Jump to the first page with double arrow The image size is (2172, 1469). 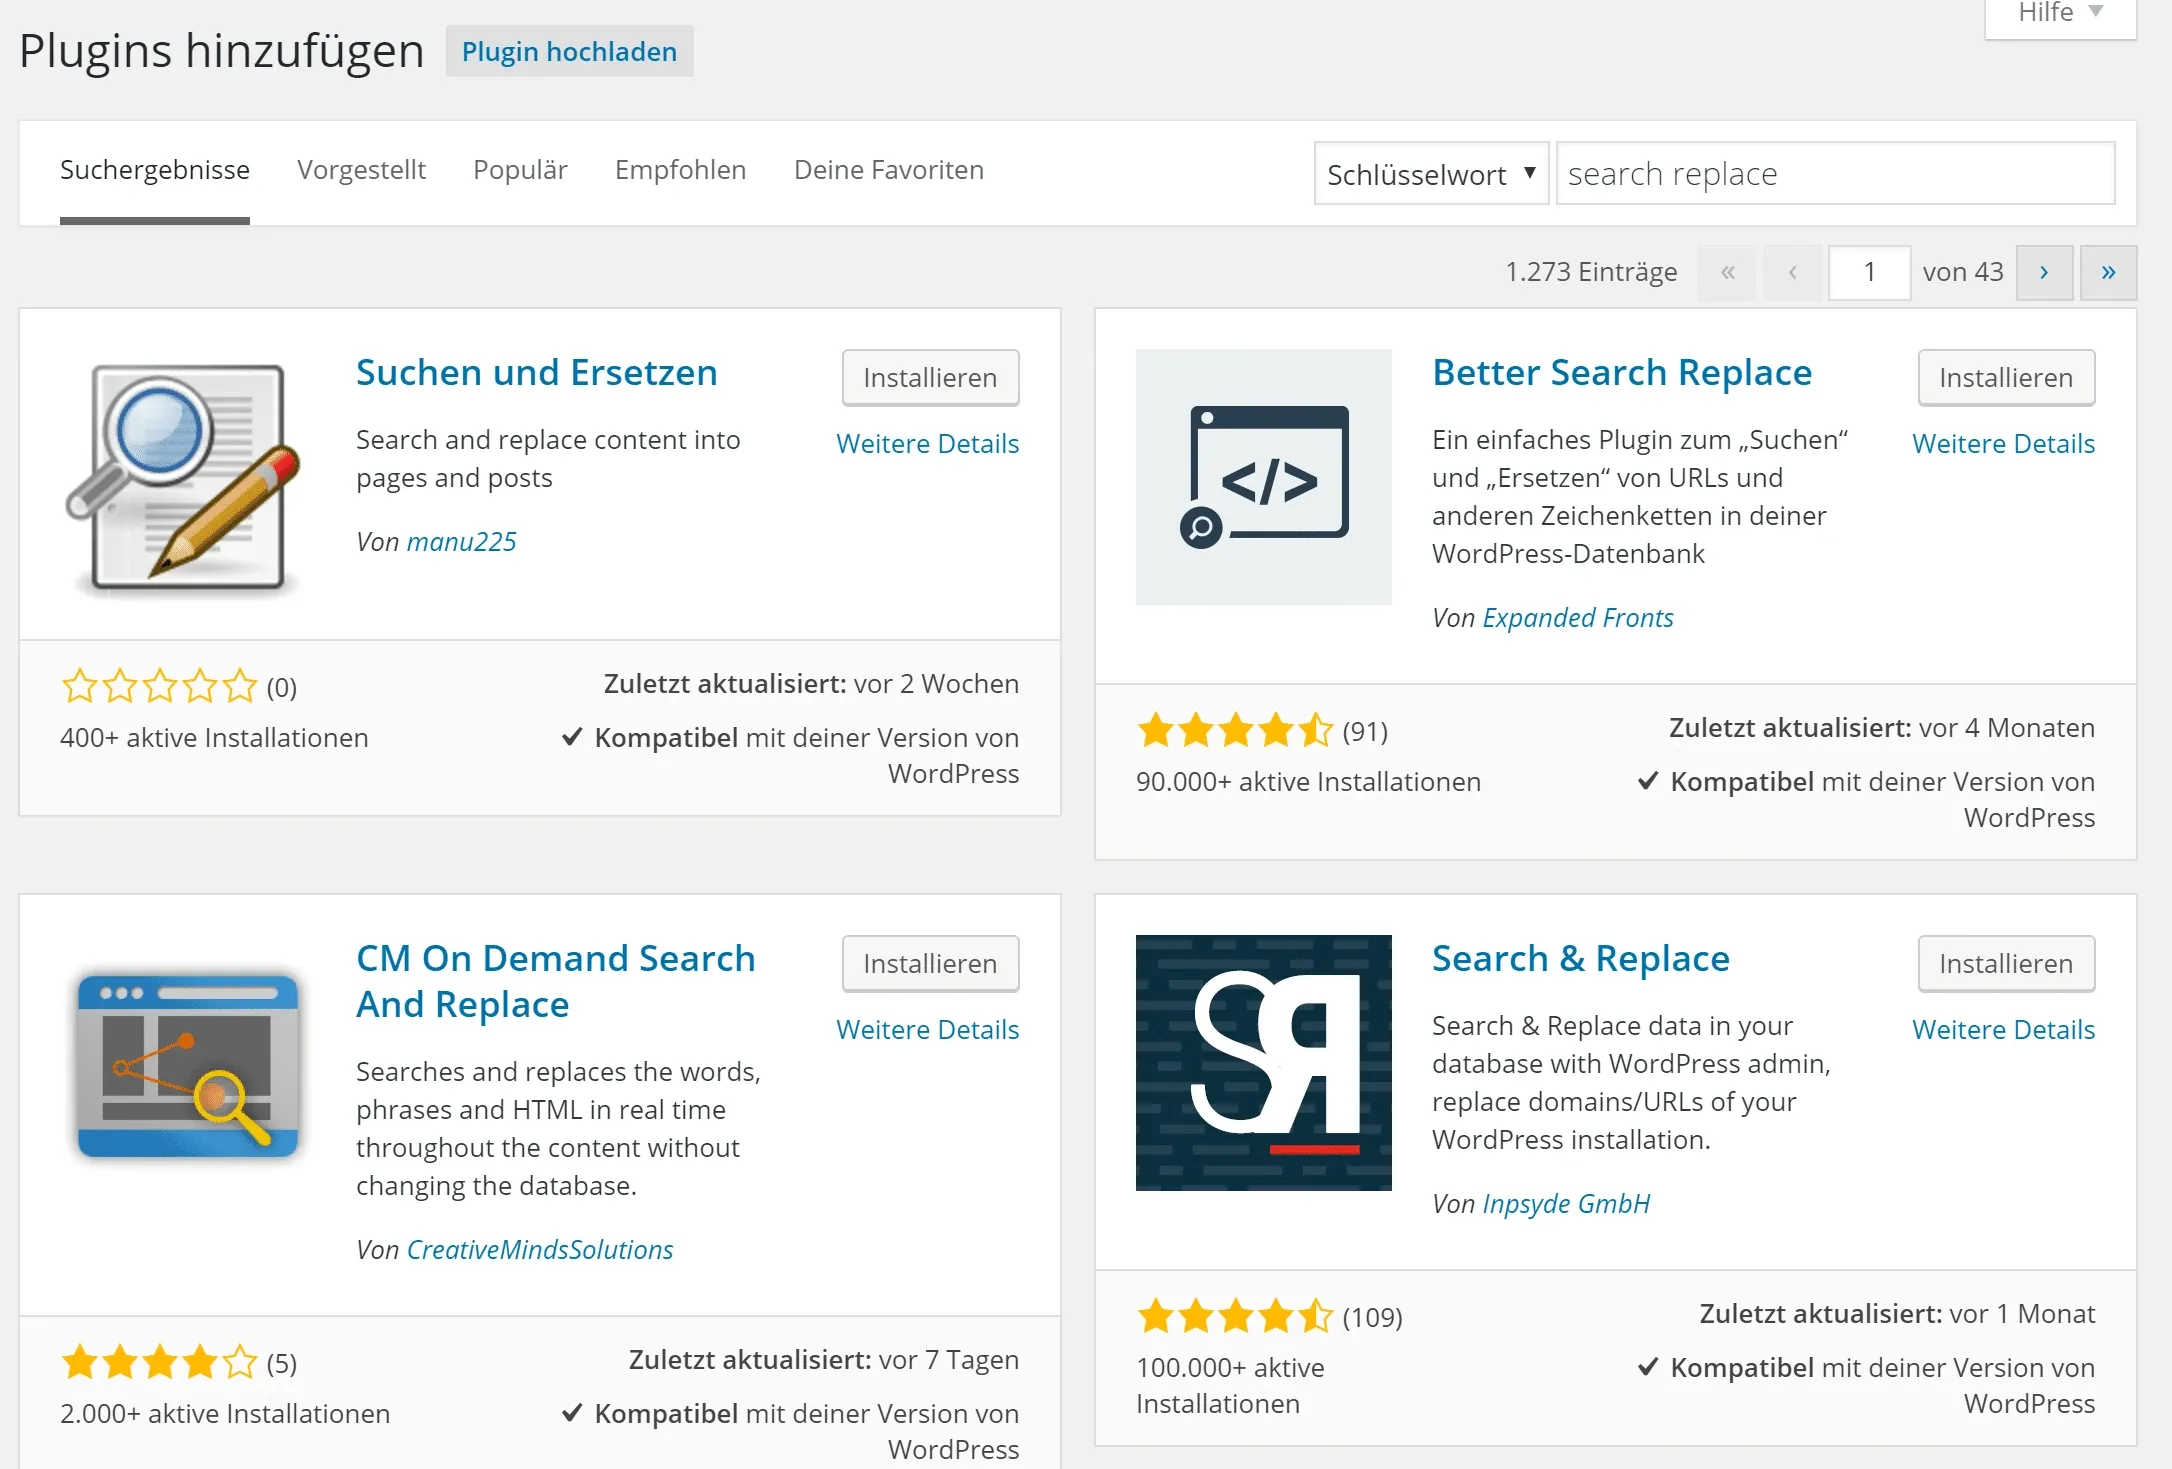(x=1727, y=272)
